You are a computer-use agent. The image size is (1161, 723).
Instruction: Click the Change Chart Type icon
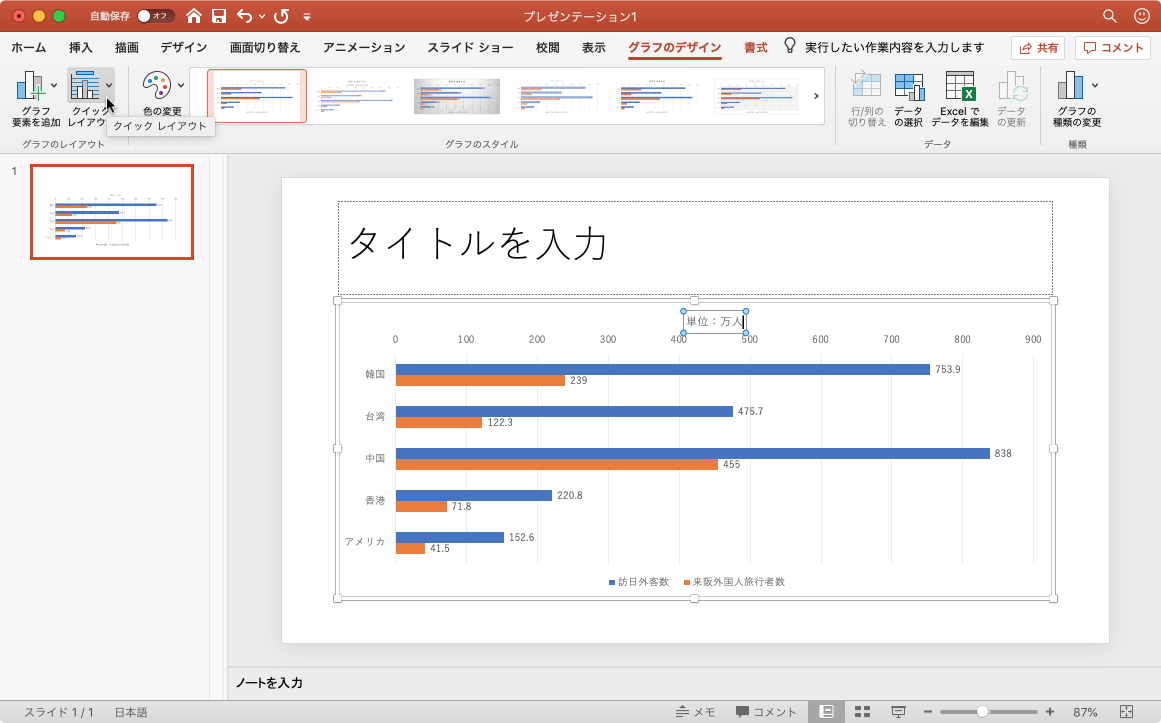click(1071, 86)
